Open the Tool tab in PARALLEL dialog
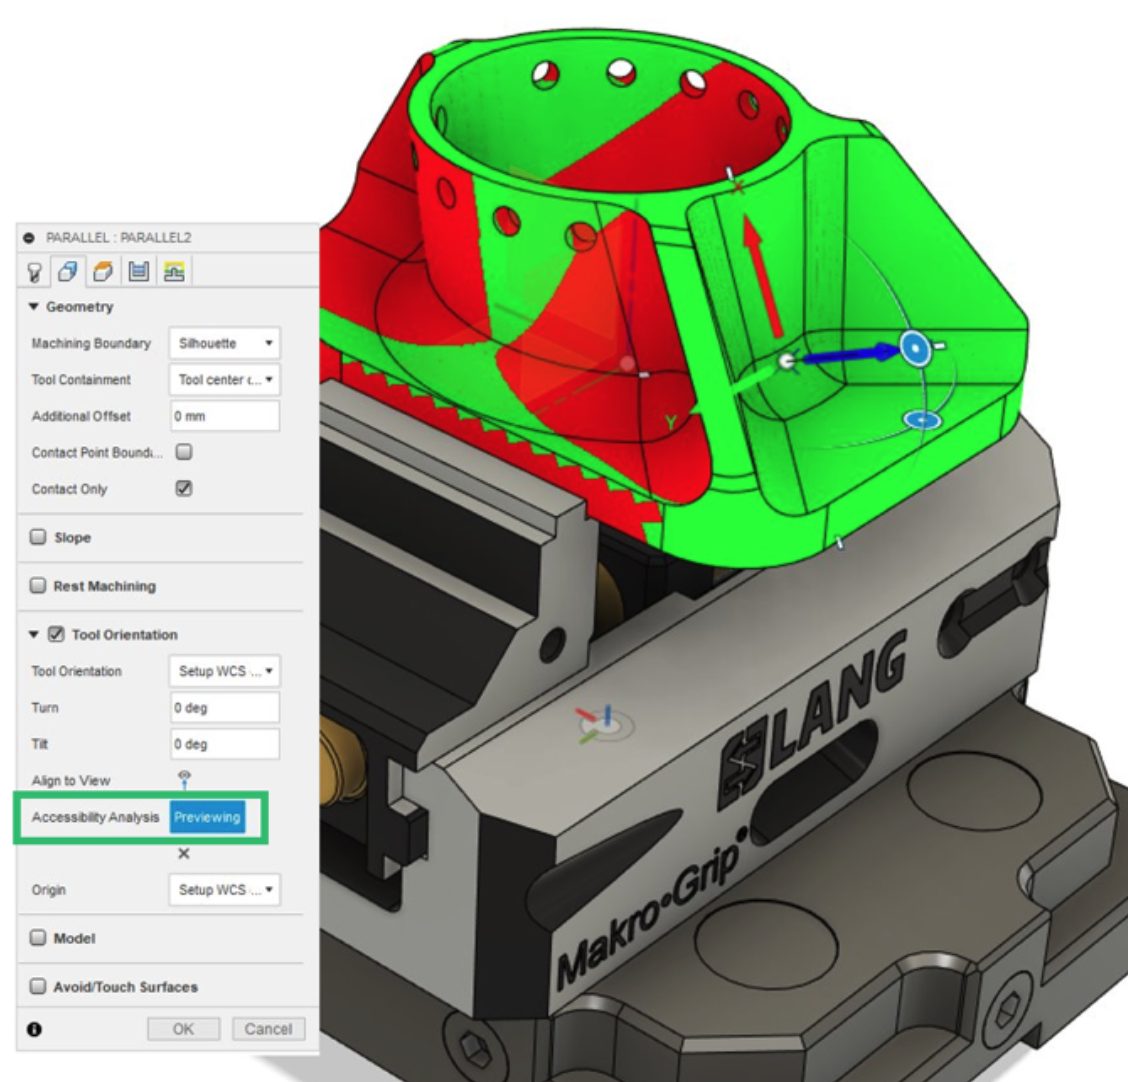 pyautogui.click(x=34, y=271)
